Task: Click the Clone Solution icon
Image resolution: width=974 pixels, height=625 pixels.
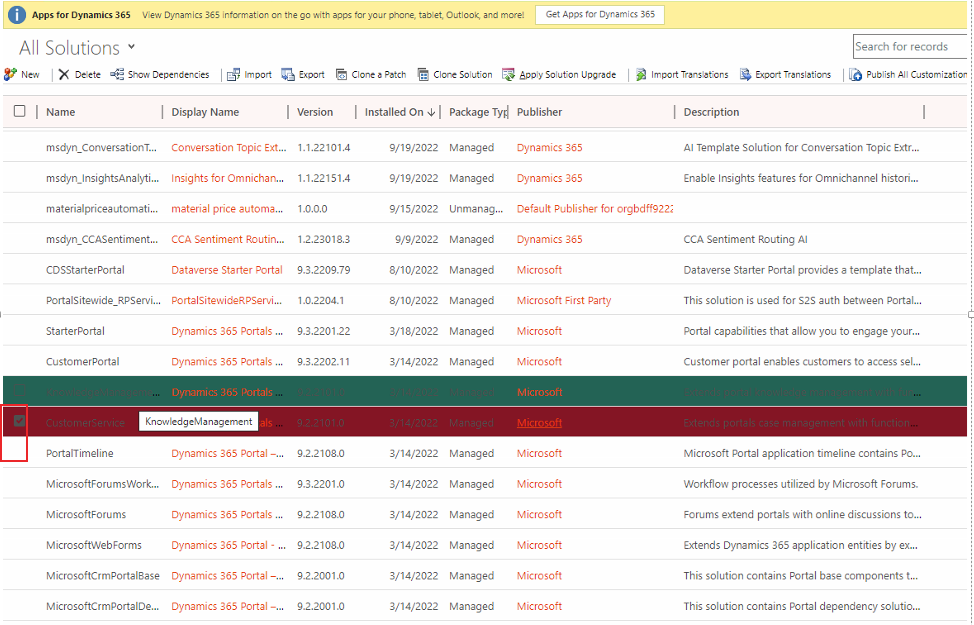Action: click(423, 75)
